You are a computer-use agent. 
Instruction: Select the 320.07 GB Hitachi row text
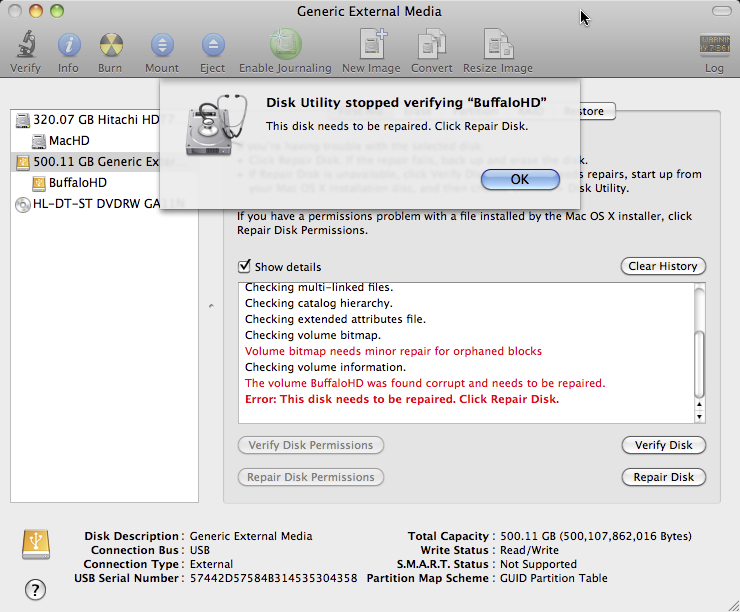97,120
